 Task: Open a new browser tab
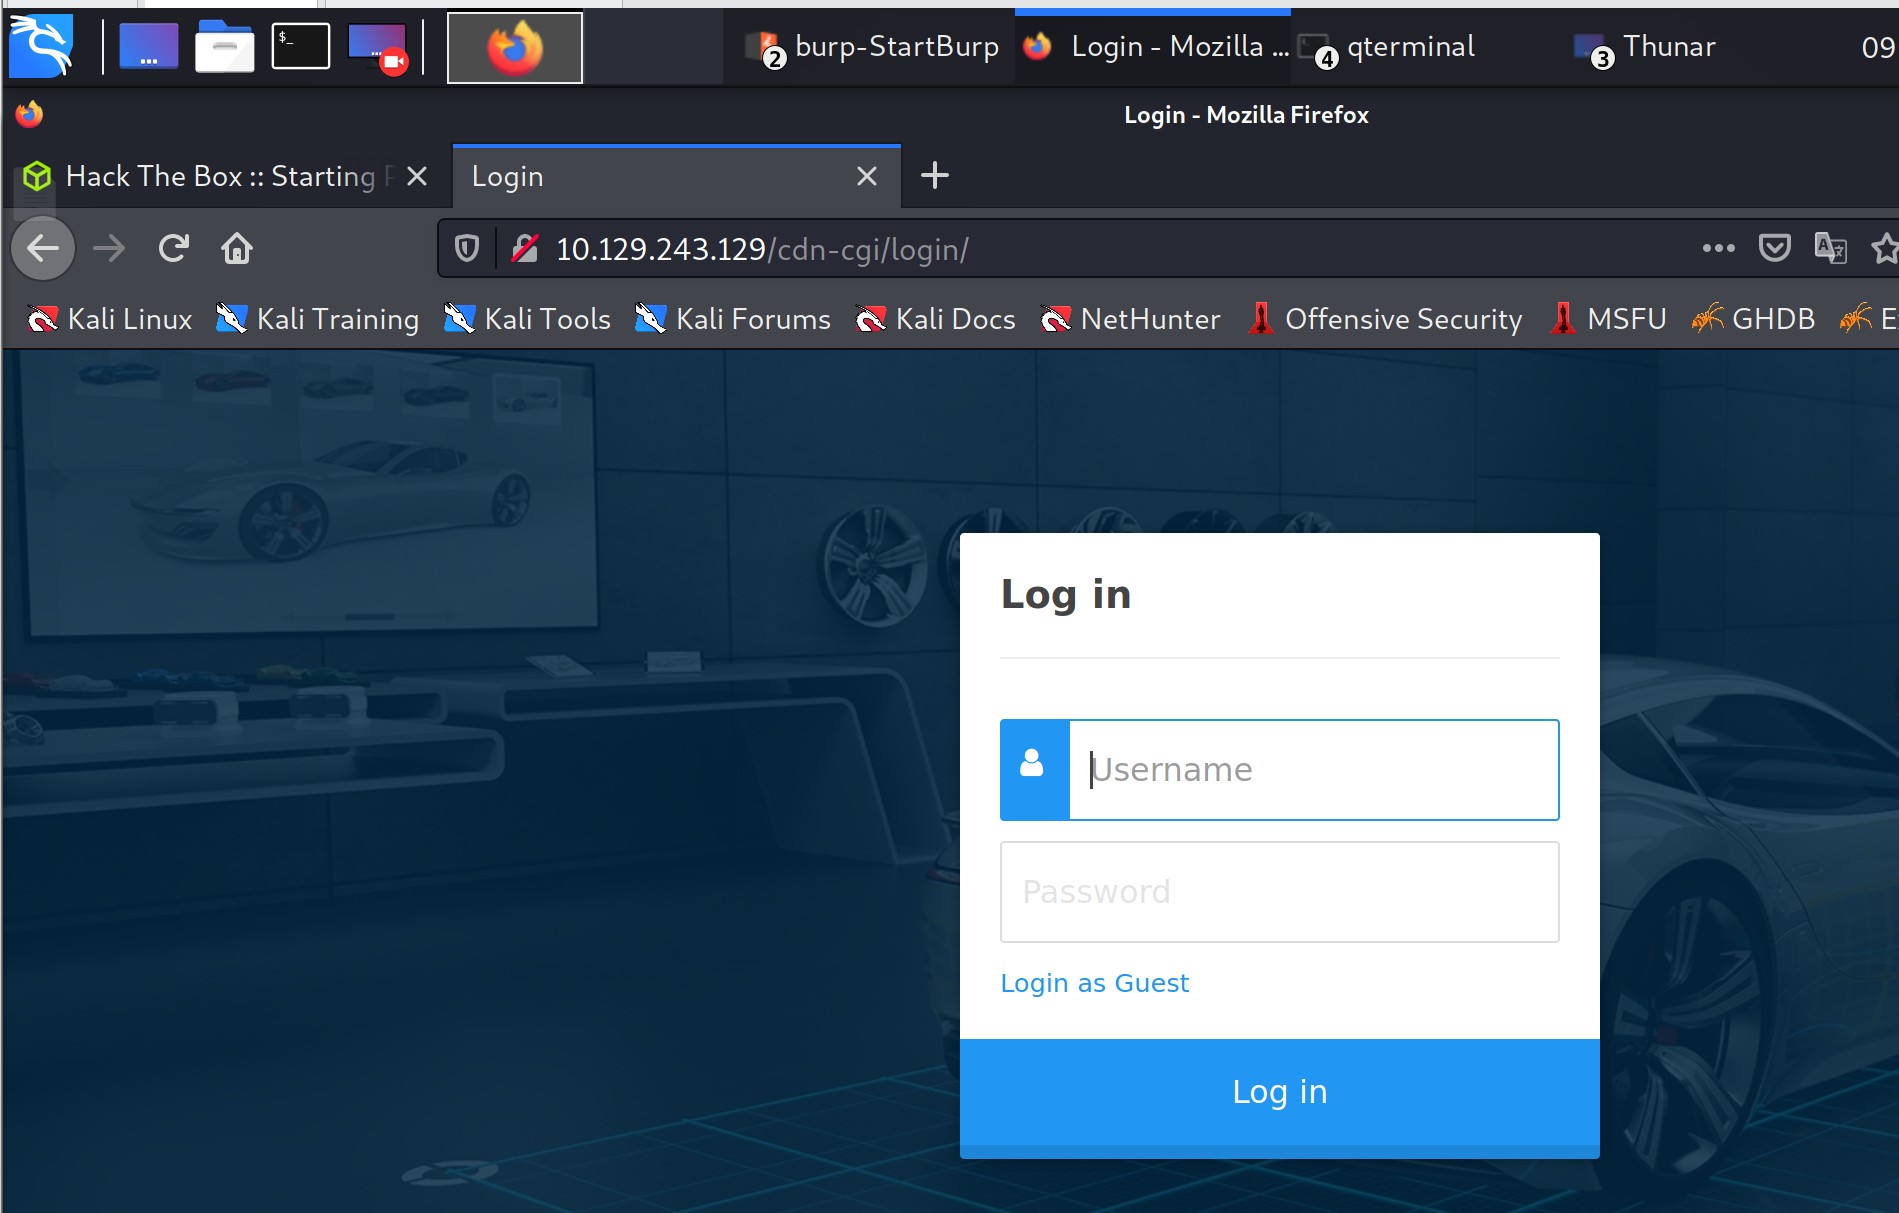tap(934, 176)
